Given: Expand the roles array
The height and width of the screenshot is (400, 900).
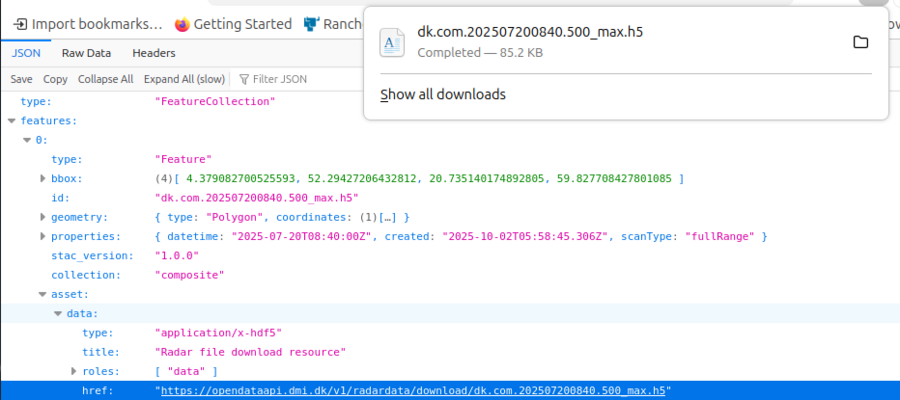Looking at the screenshot, I should [73, 371].
